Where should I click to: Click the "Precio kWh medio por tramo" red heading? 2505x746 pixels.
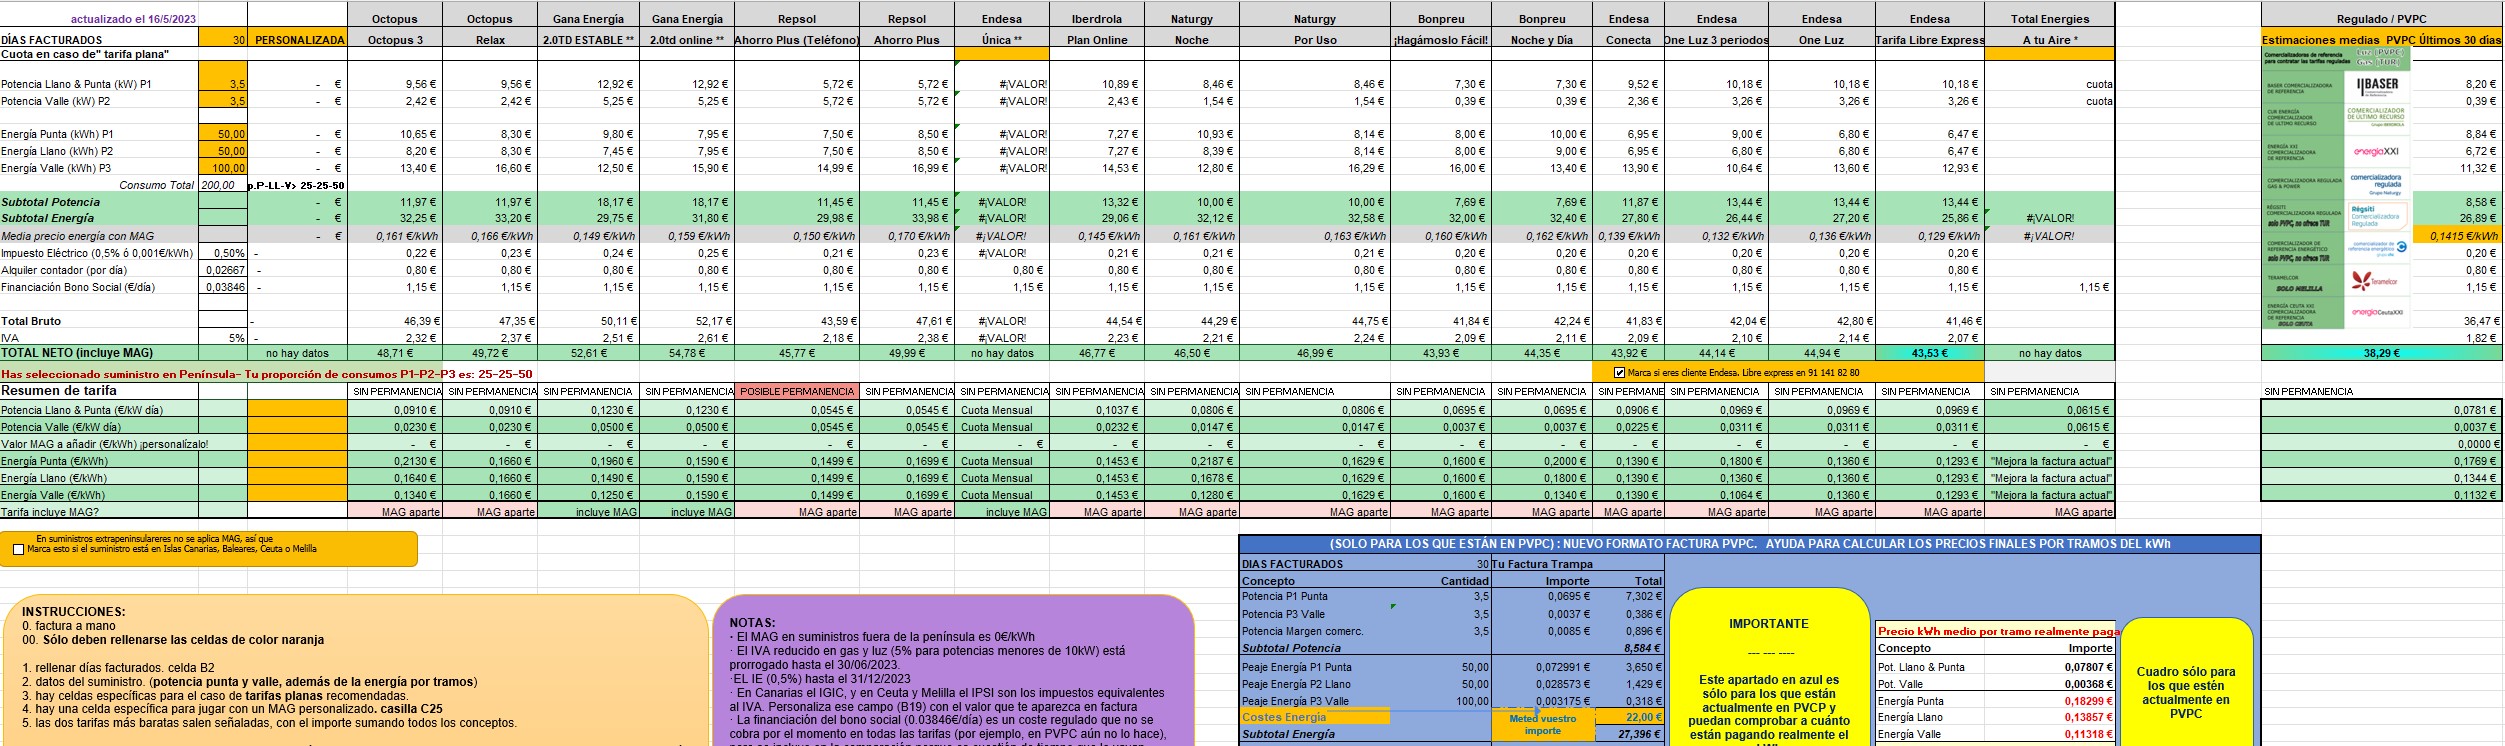pos(1995,631)
